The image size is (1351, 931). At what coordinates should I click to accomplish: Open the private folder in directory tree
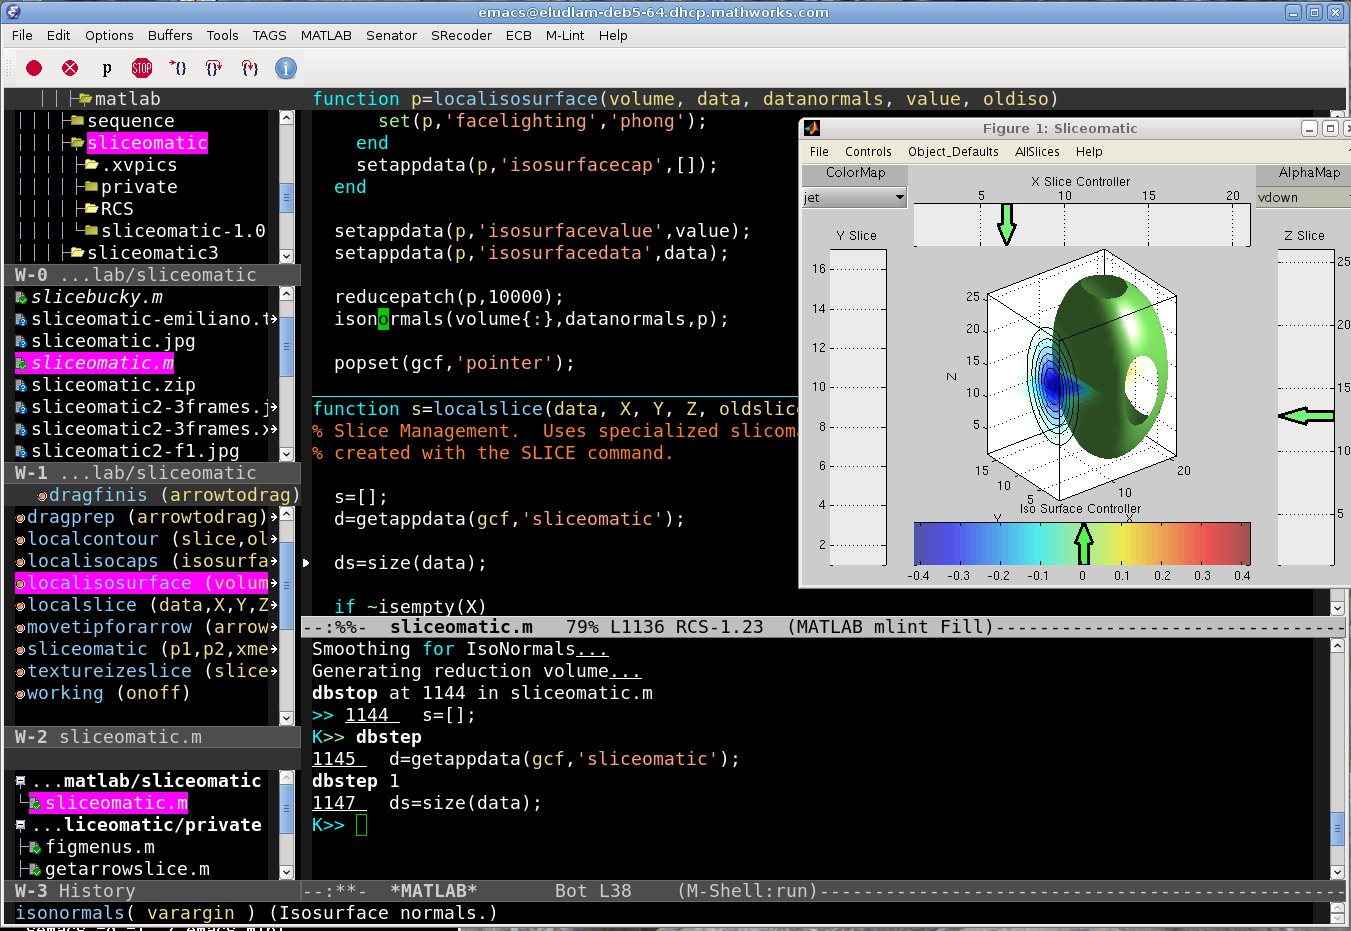pos(139,187)
